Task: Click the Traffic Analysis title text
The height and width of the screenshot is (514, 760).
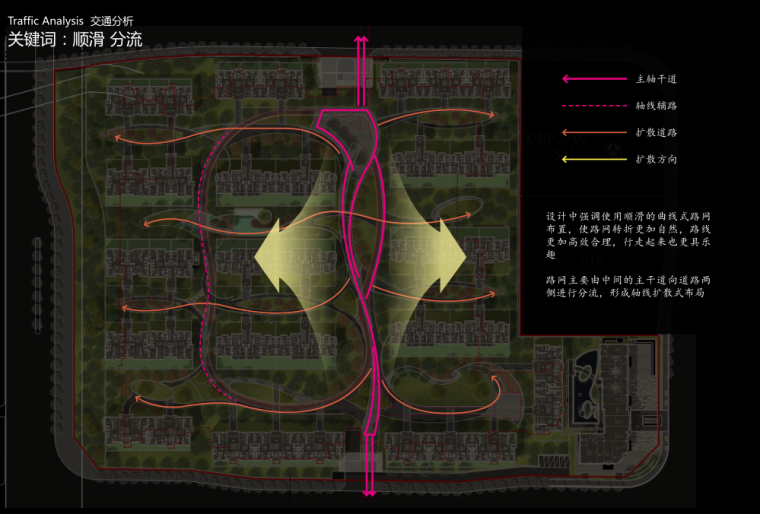Action: click(x=45, y=20)
